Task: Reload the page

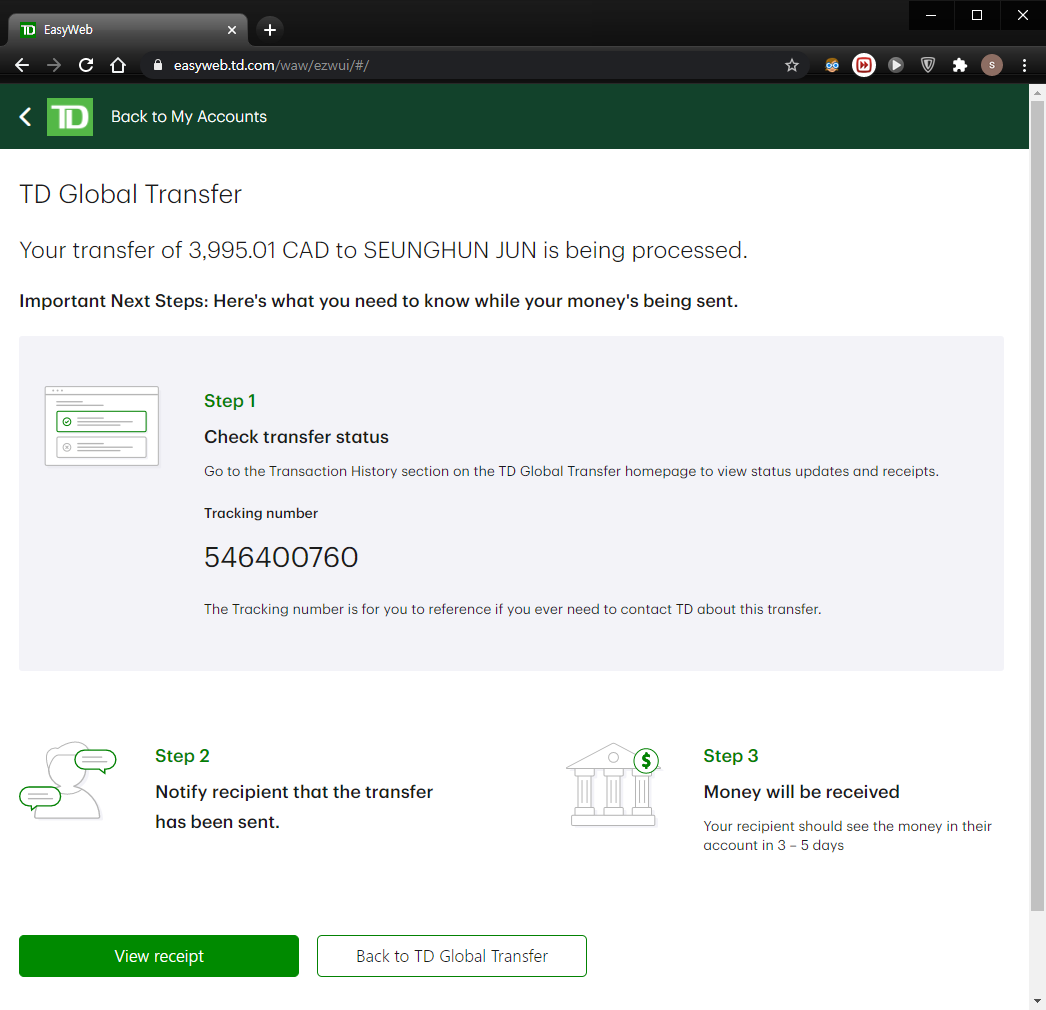Action: pos(86,65)
